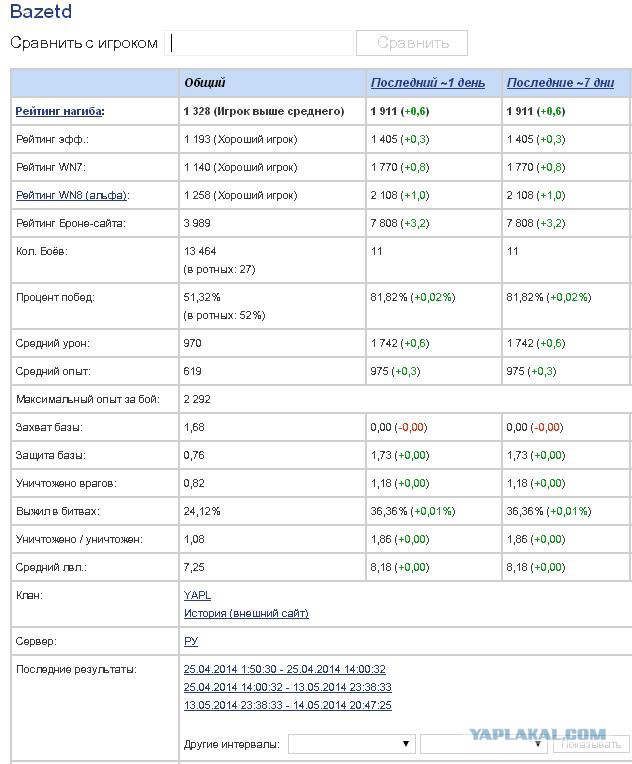Select 7-day Выжил в битвах value 36,36% (+0,01%)
The height and width of the screenshot is (764, 632).
point(549,511)
